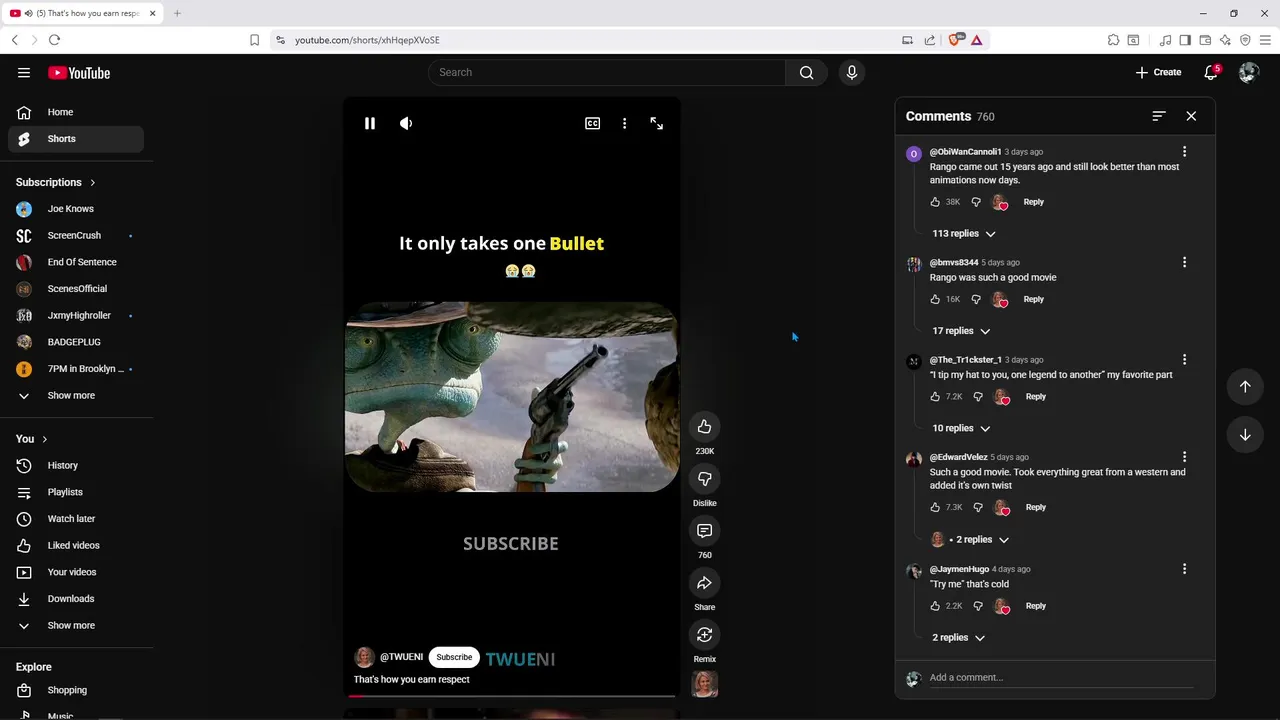Open Liked videos
Screen dimensions: 1280x720
pos(76,546)
